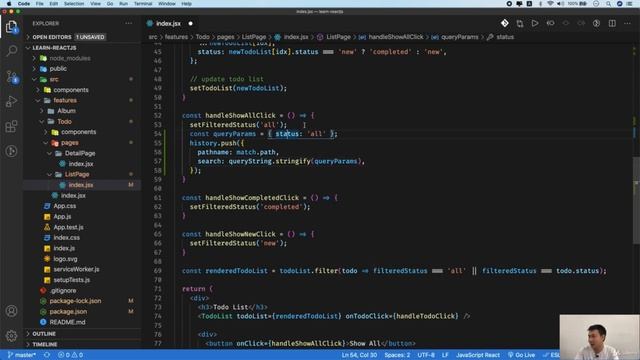Image resolution: width=640 pixels, height=360 pixels.
Task: Open the Selection menu
Action: tap(74, 4)
